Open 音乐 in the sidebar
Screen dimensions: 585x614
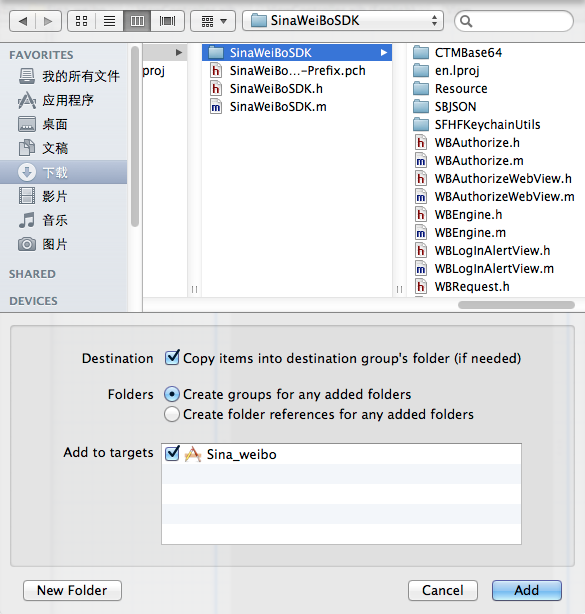(x=63, y=220)
